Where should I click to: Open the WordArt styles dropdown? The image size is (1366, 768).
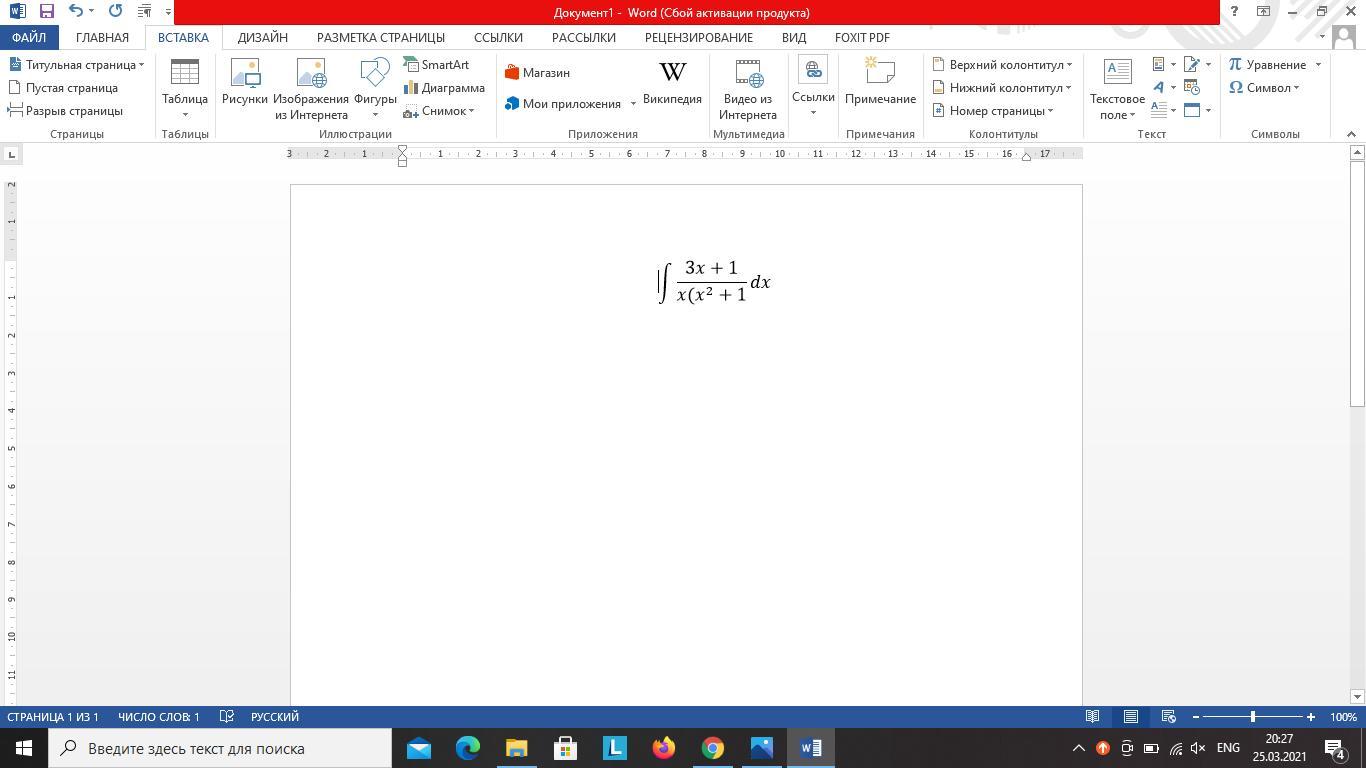1163,87
